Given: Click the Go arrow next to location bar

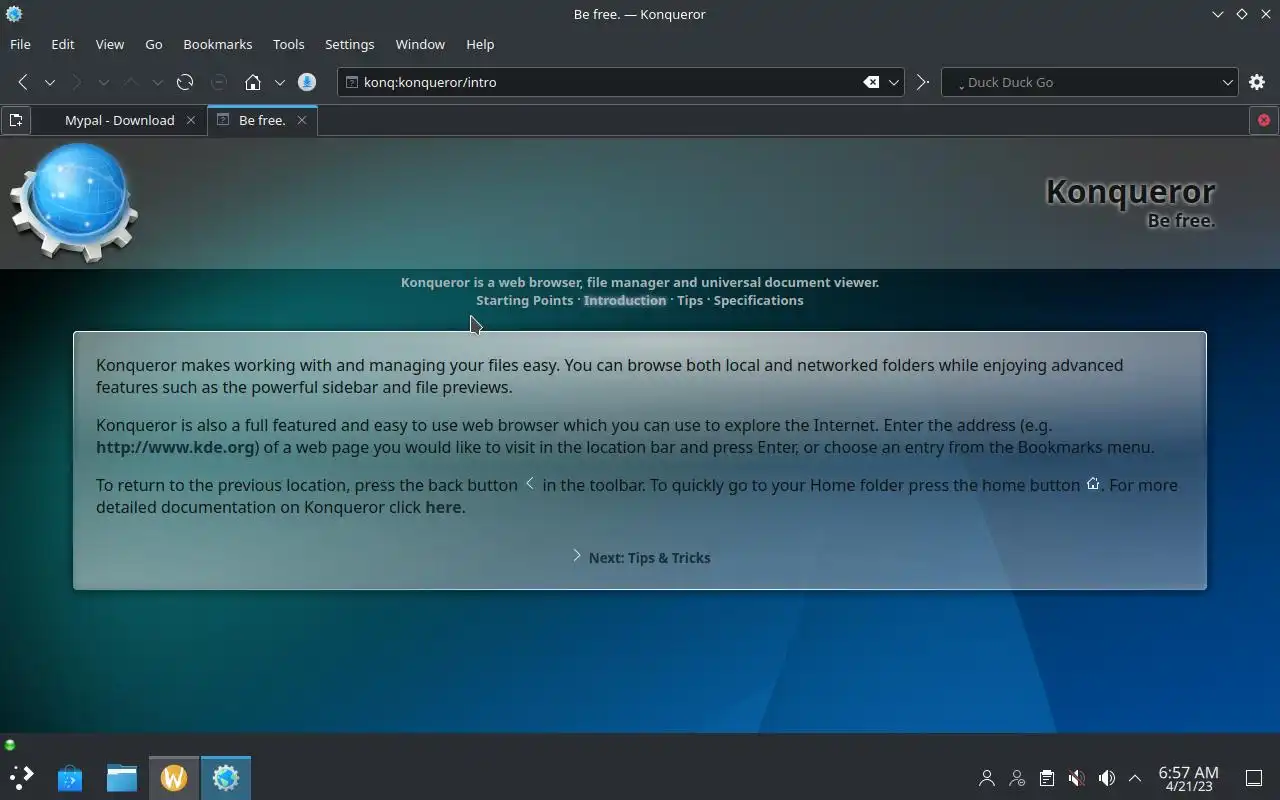Looking at the screenshot, I should pos(923,82).
